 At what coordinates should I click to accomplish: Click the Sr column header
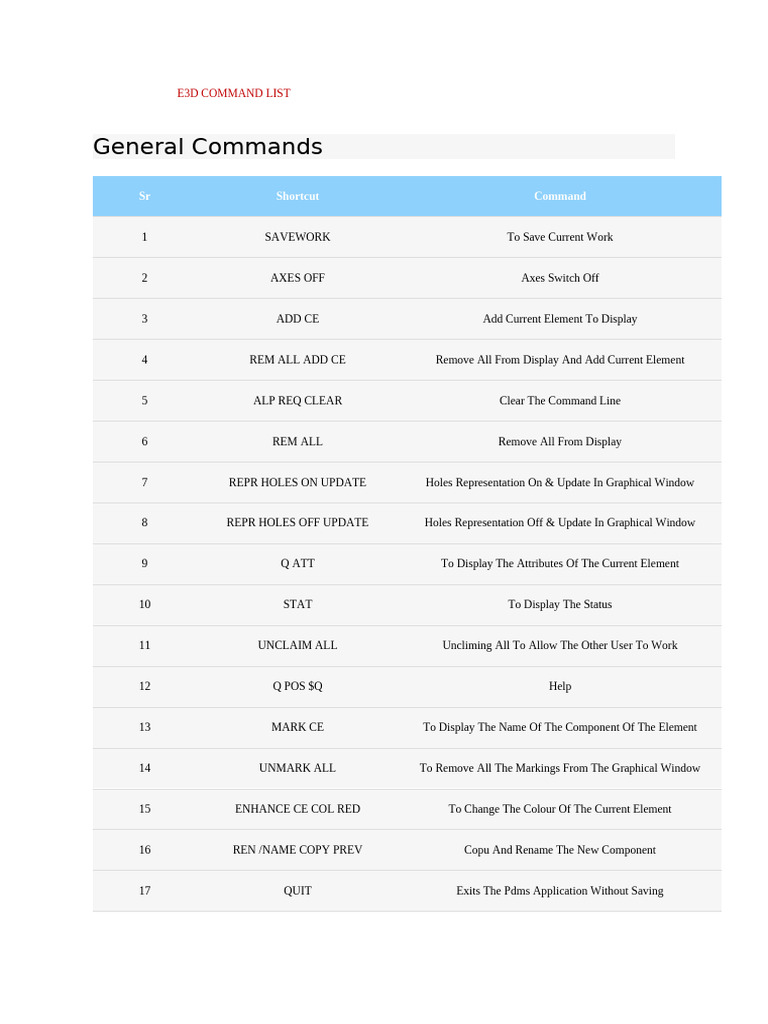point(144,196)
